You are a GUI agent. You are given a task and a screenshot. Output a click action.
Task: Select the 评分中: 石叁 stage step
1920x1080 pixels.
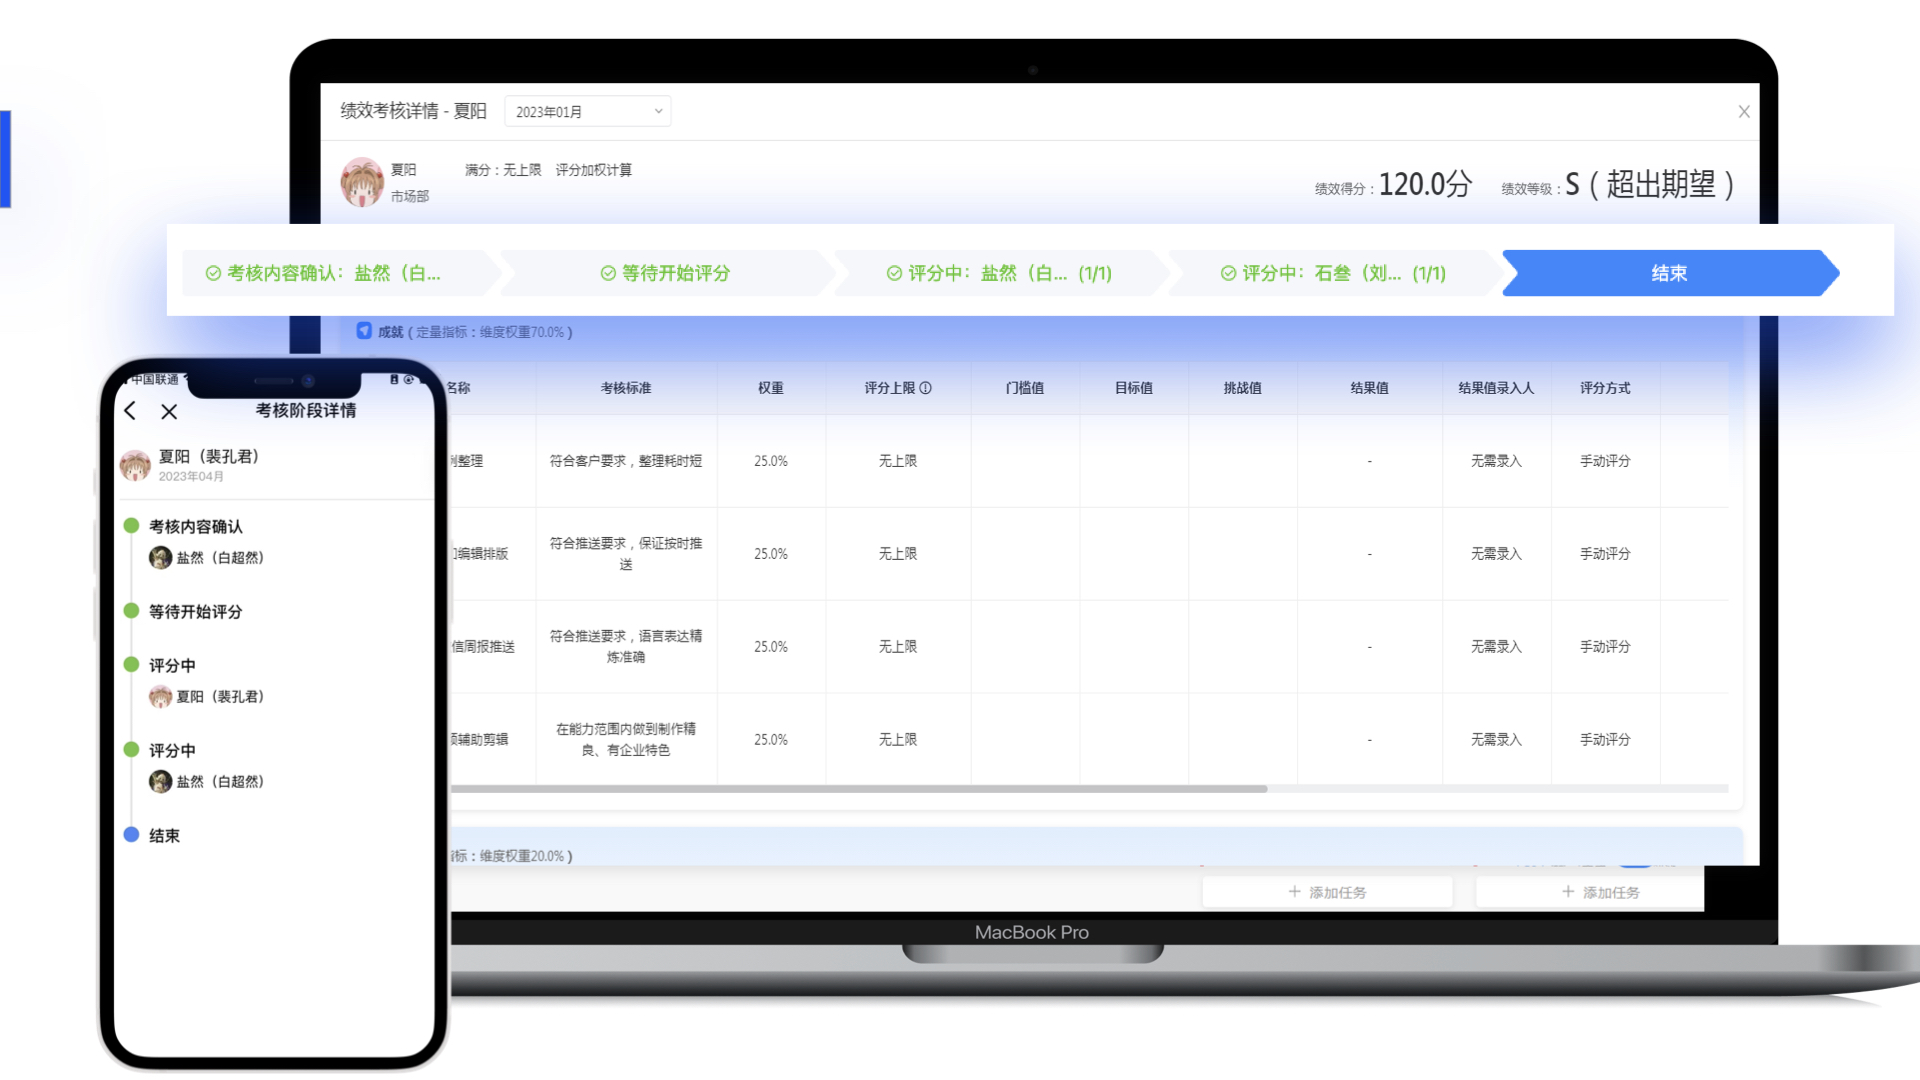coord(1332,273)
